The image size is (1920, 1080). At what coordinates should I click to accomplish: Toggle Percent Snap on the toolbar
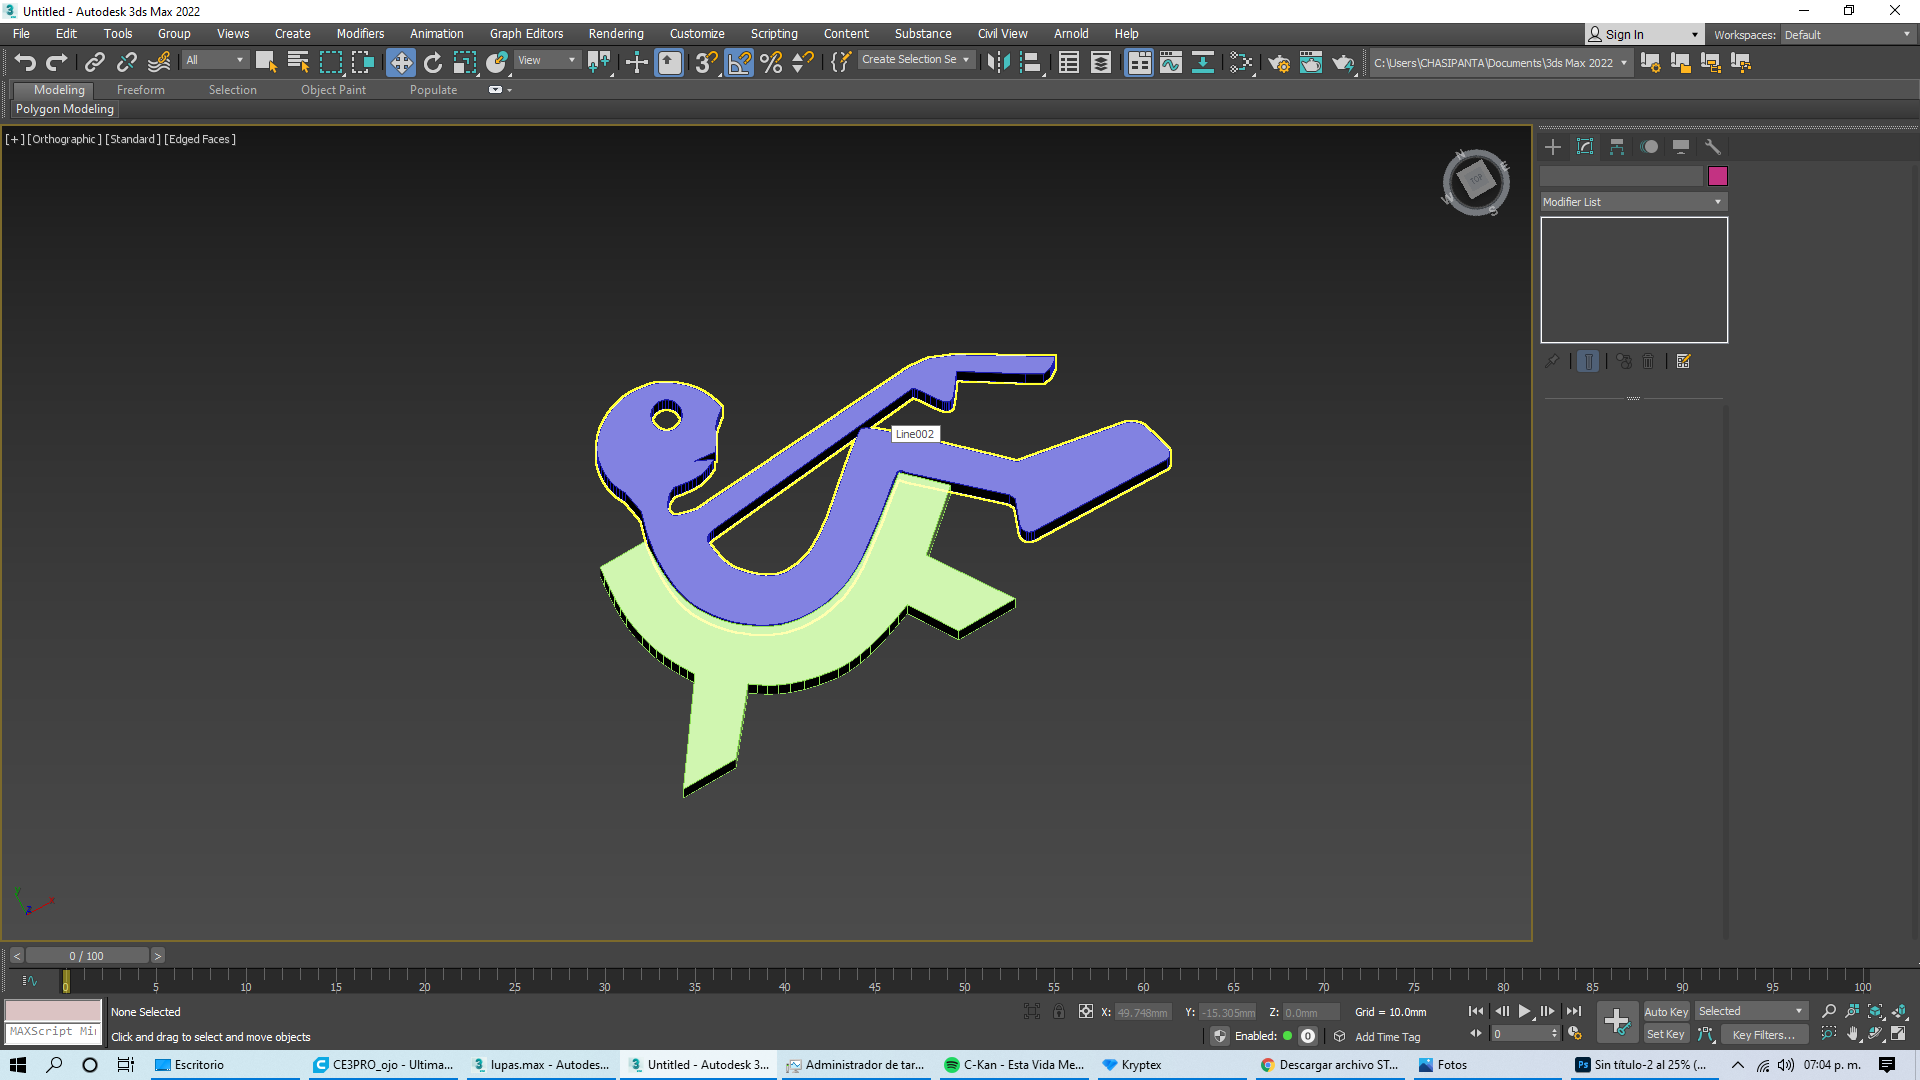coord(771,63)
